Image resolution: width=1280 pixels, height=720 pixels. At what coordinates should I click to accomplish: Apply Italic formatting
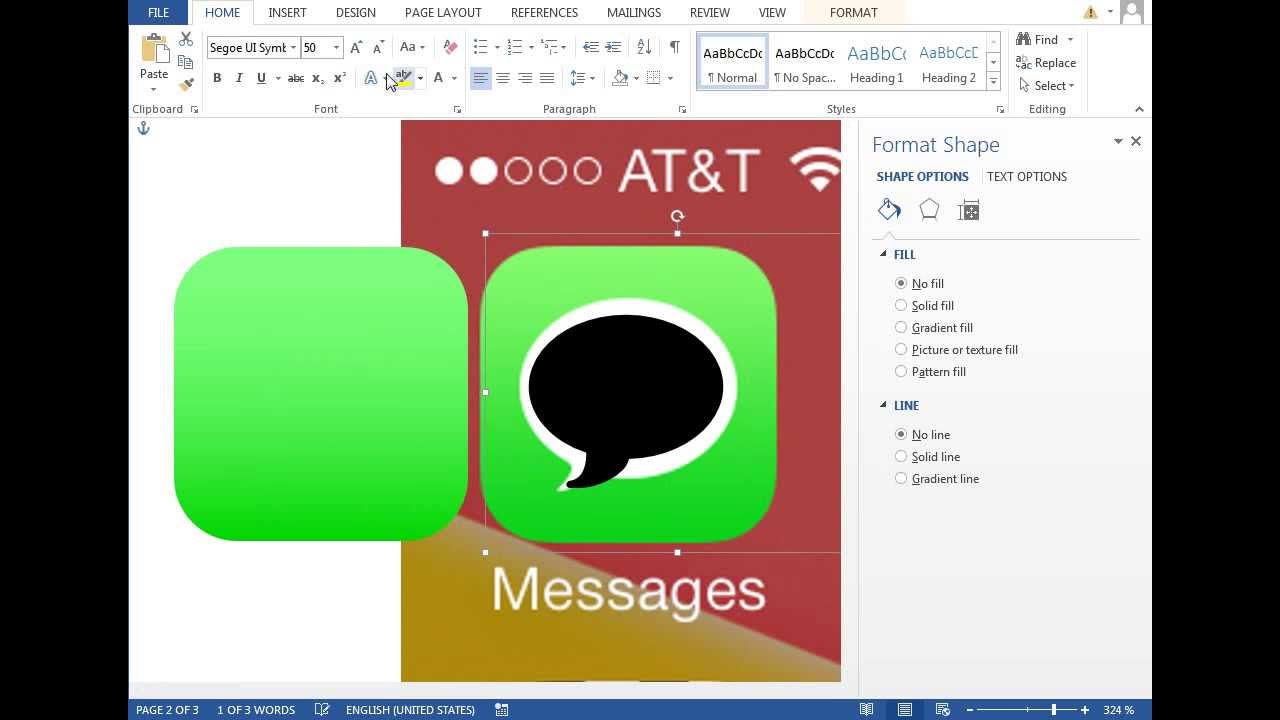(239, 78)
